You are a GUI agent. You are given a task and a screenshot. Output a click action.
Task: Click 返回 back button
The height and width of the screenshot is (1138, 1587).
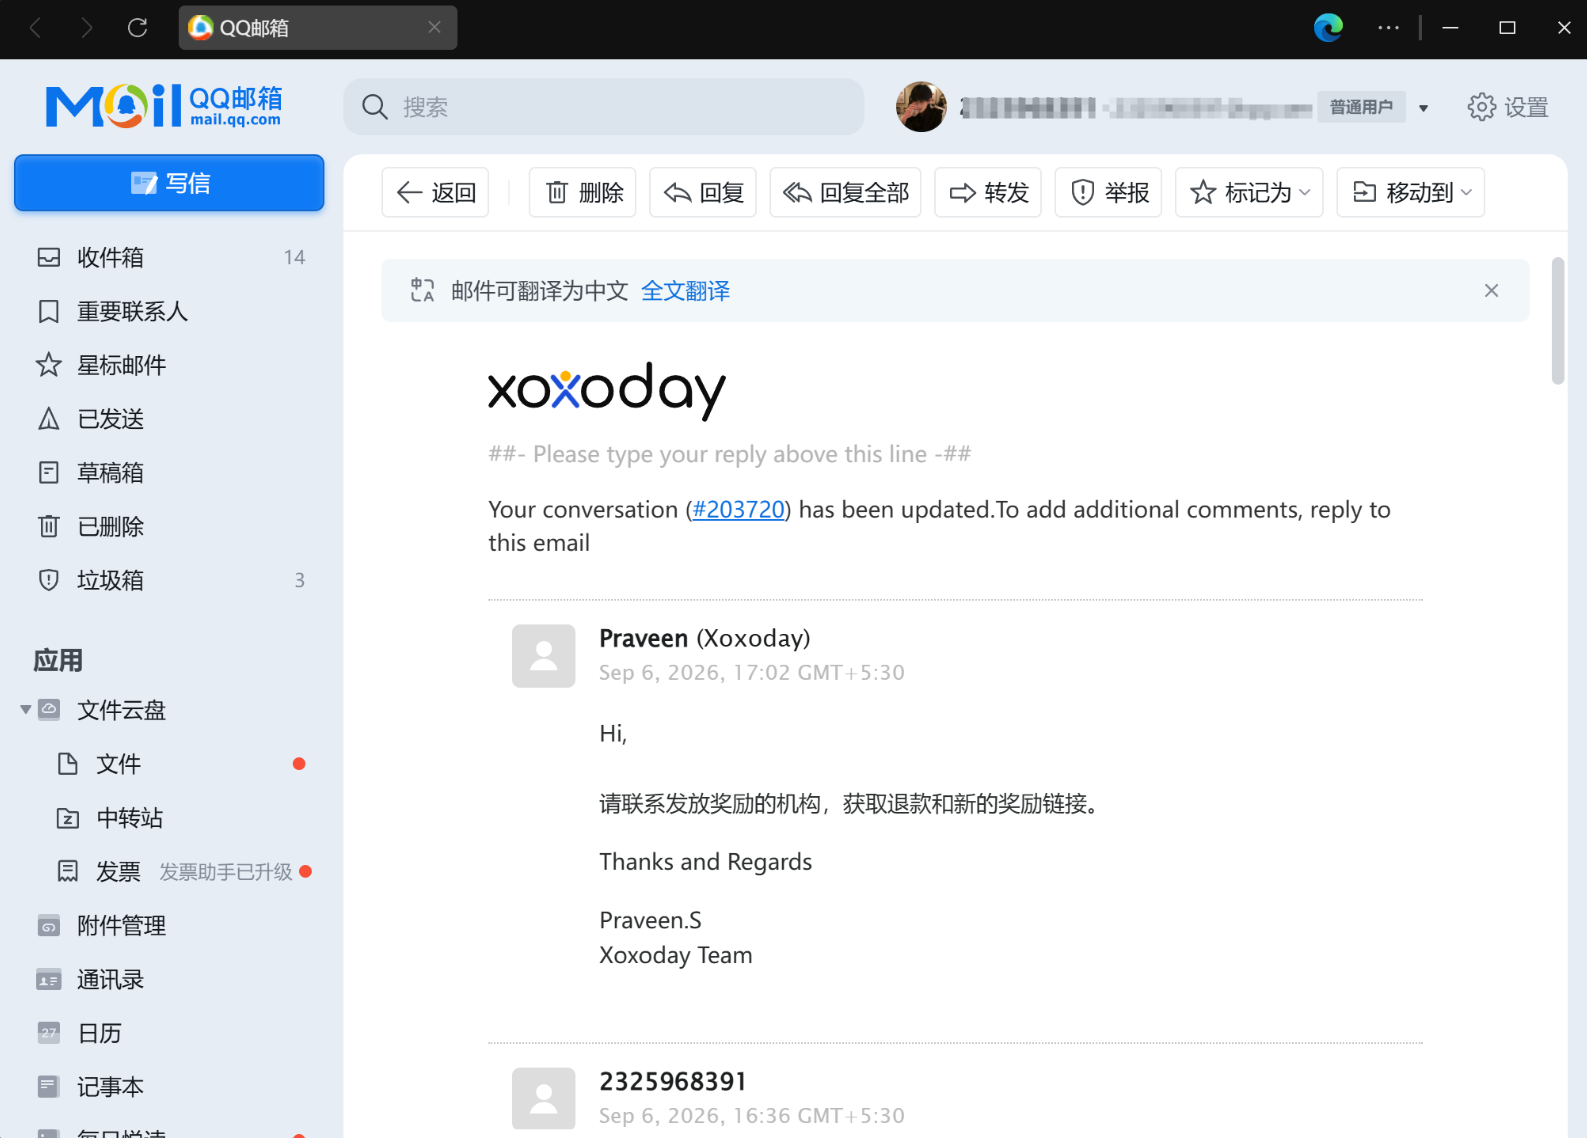435,192
